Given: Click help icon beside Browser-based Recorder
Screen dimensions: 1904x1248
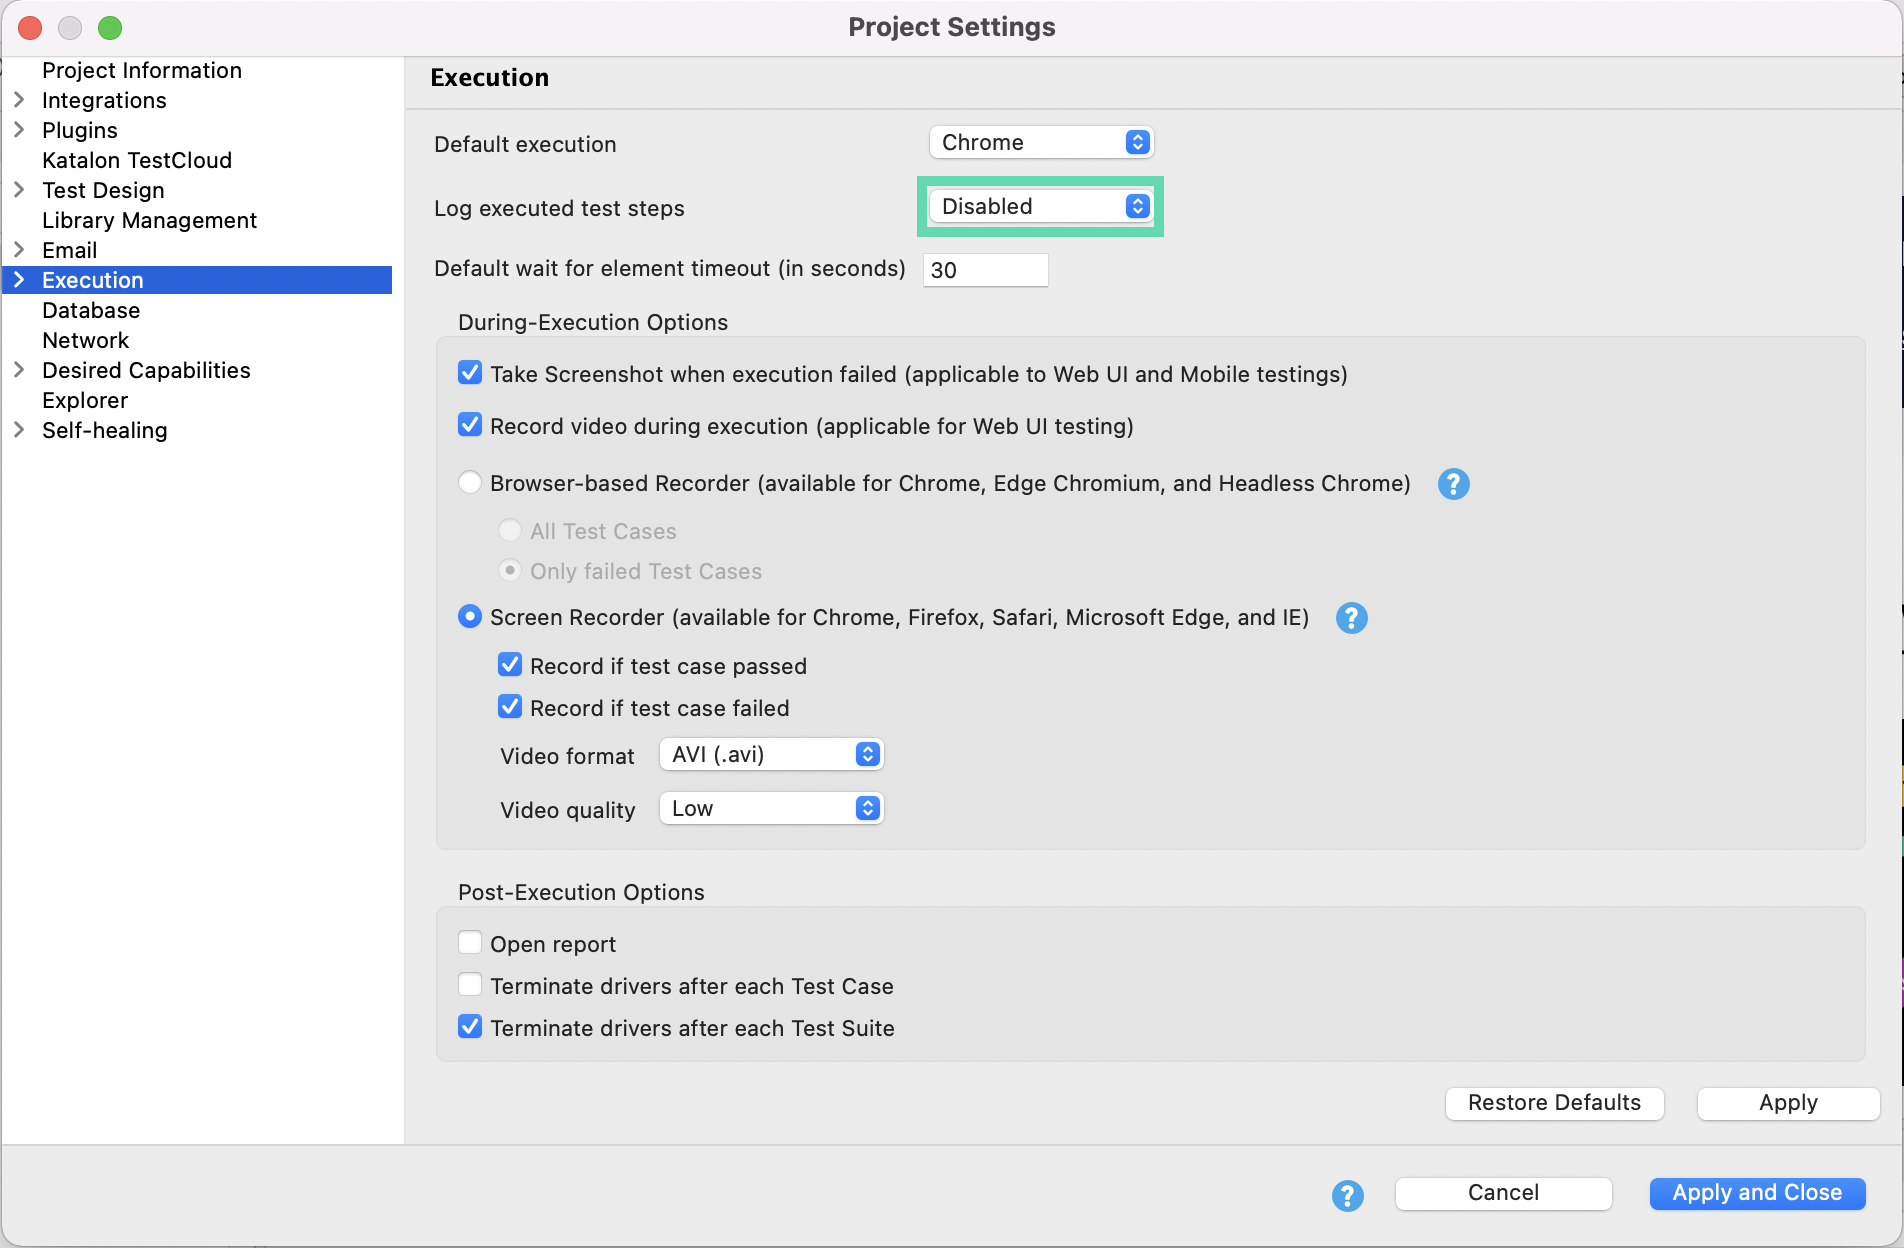Looking at the screenshot, I should tap(1453, 484).
